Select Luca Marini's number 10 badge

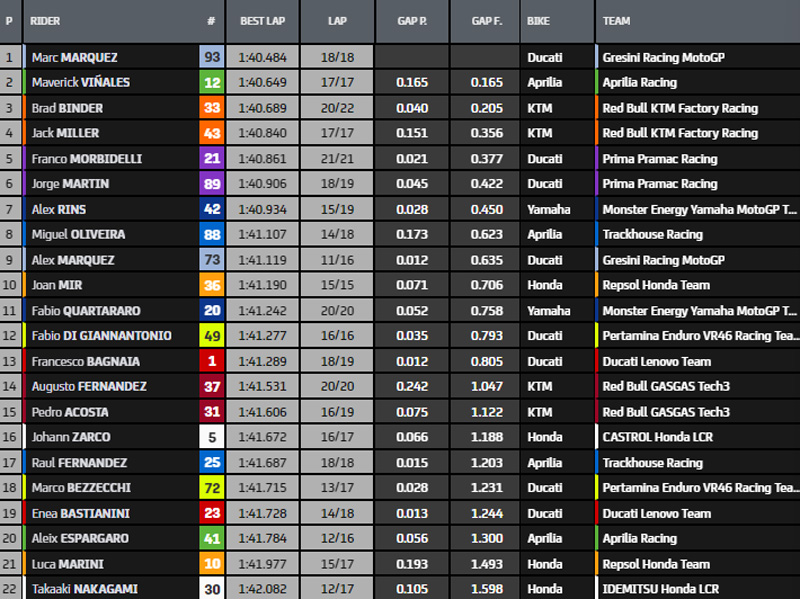(211, 564)
